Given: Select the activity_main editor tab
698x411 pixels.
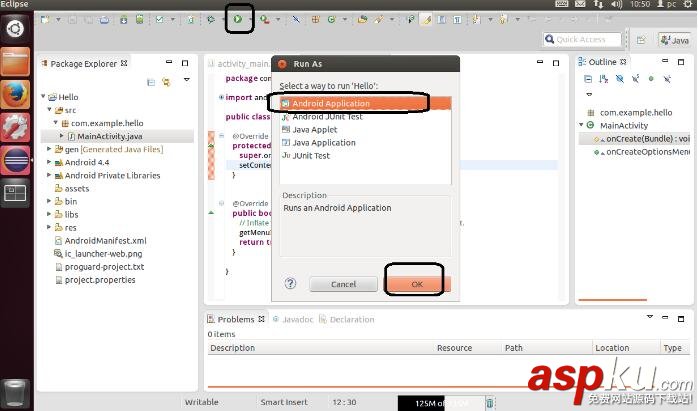Looking at the screenshot, I should pos(239,64).
